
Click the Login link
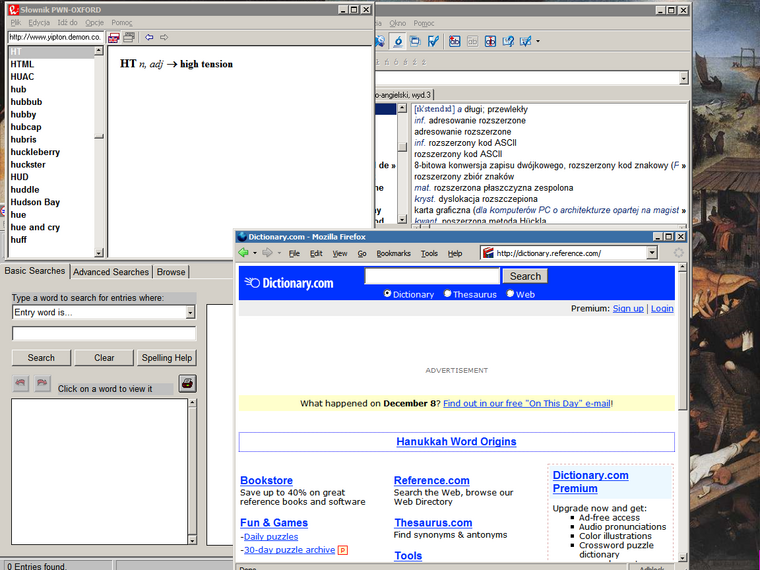[662, 308]
